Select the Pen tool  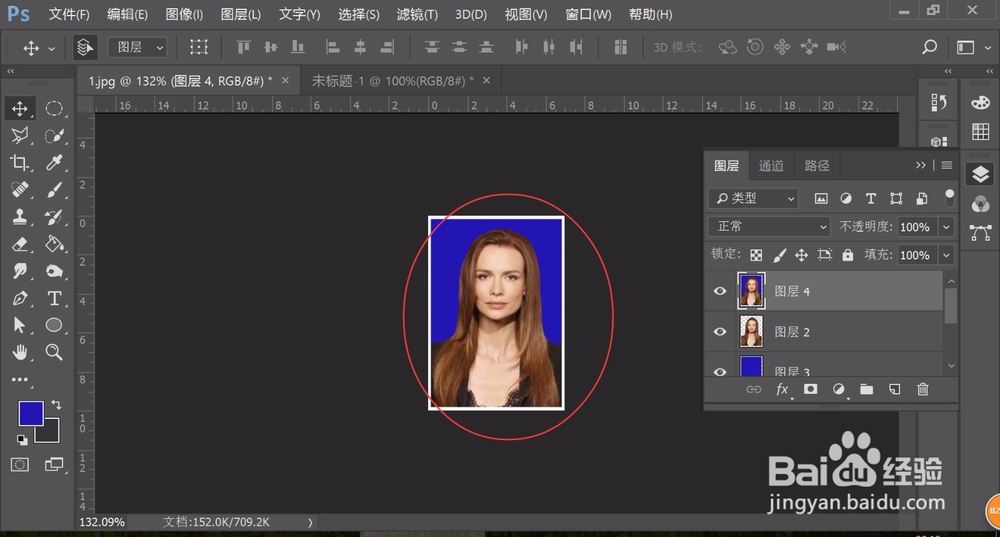(20, 298)
